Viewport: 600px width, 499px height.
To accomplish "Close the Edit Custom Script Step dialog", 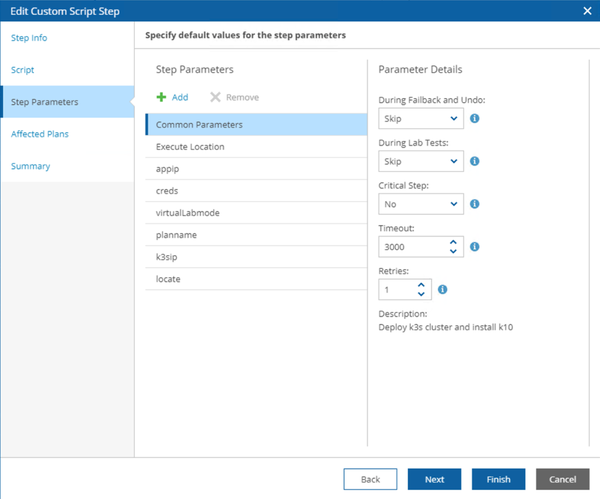I will pyautogui.click(x=587, y=10).
